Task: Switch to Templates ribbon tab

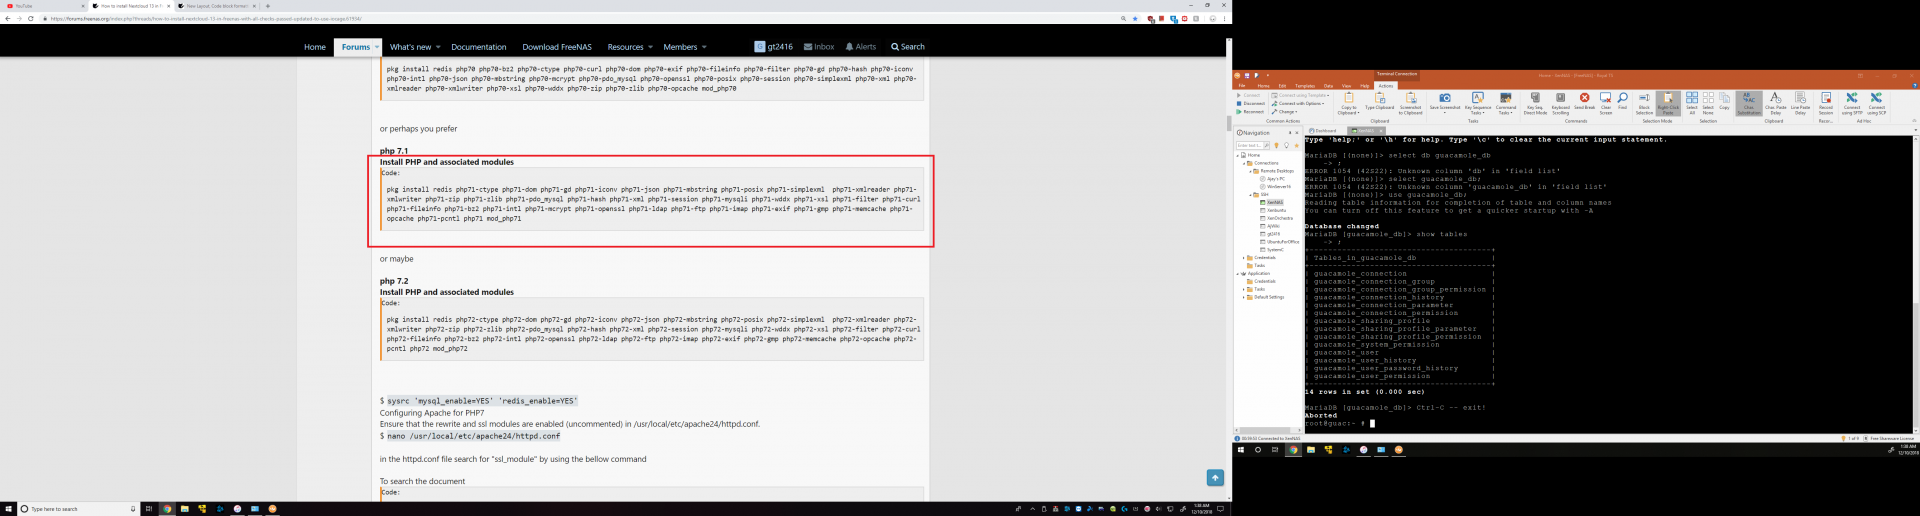Action: [x=1305, y=86]
